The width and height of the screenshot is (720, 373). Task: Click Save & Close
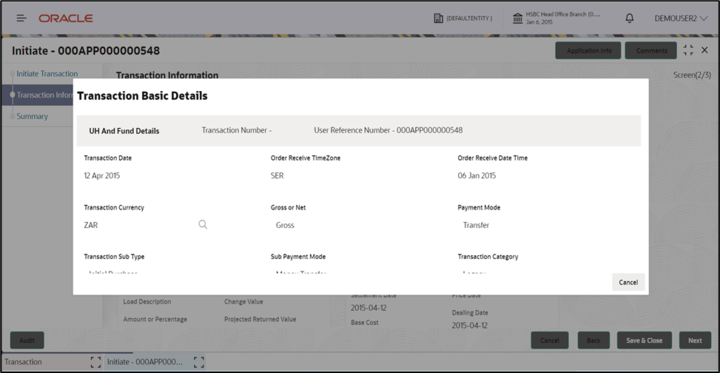(x=644, y=340)
